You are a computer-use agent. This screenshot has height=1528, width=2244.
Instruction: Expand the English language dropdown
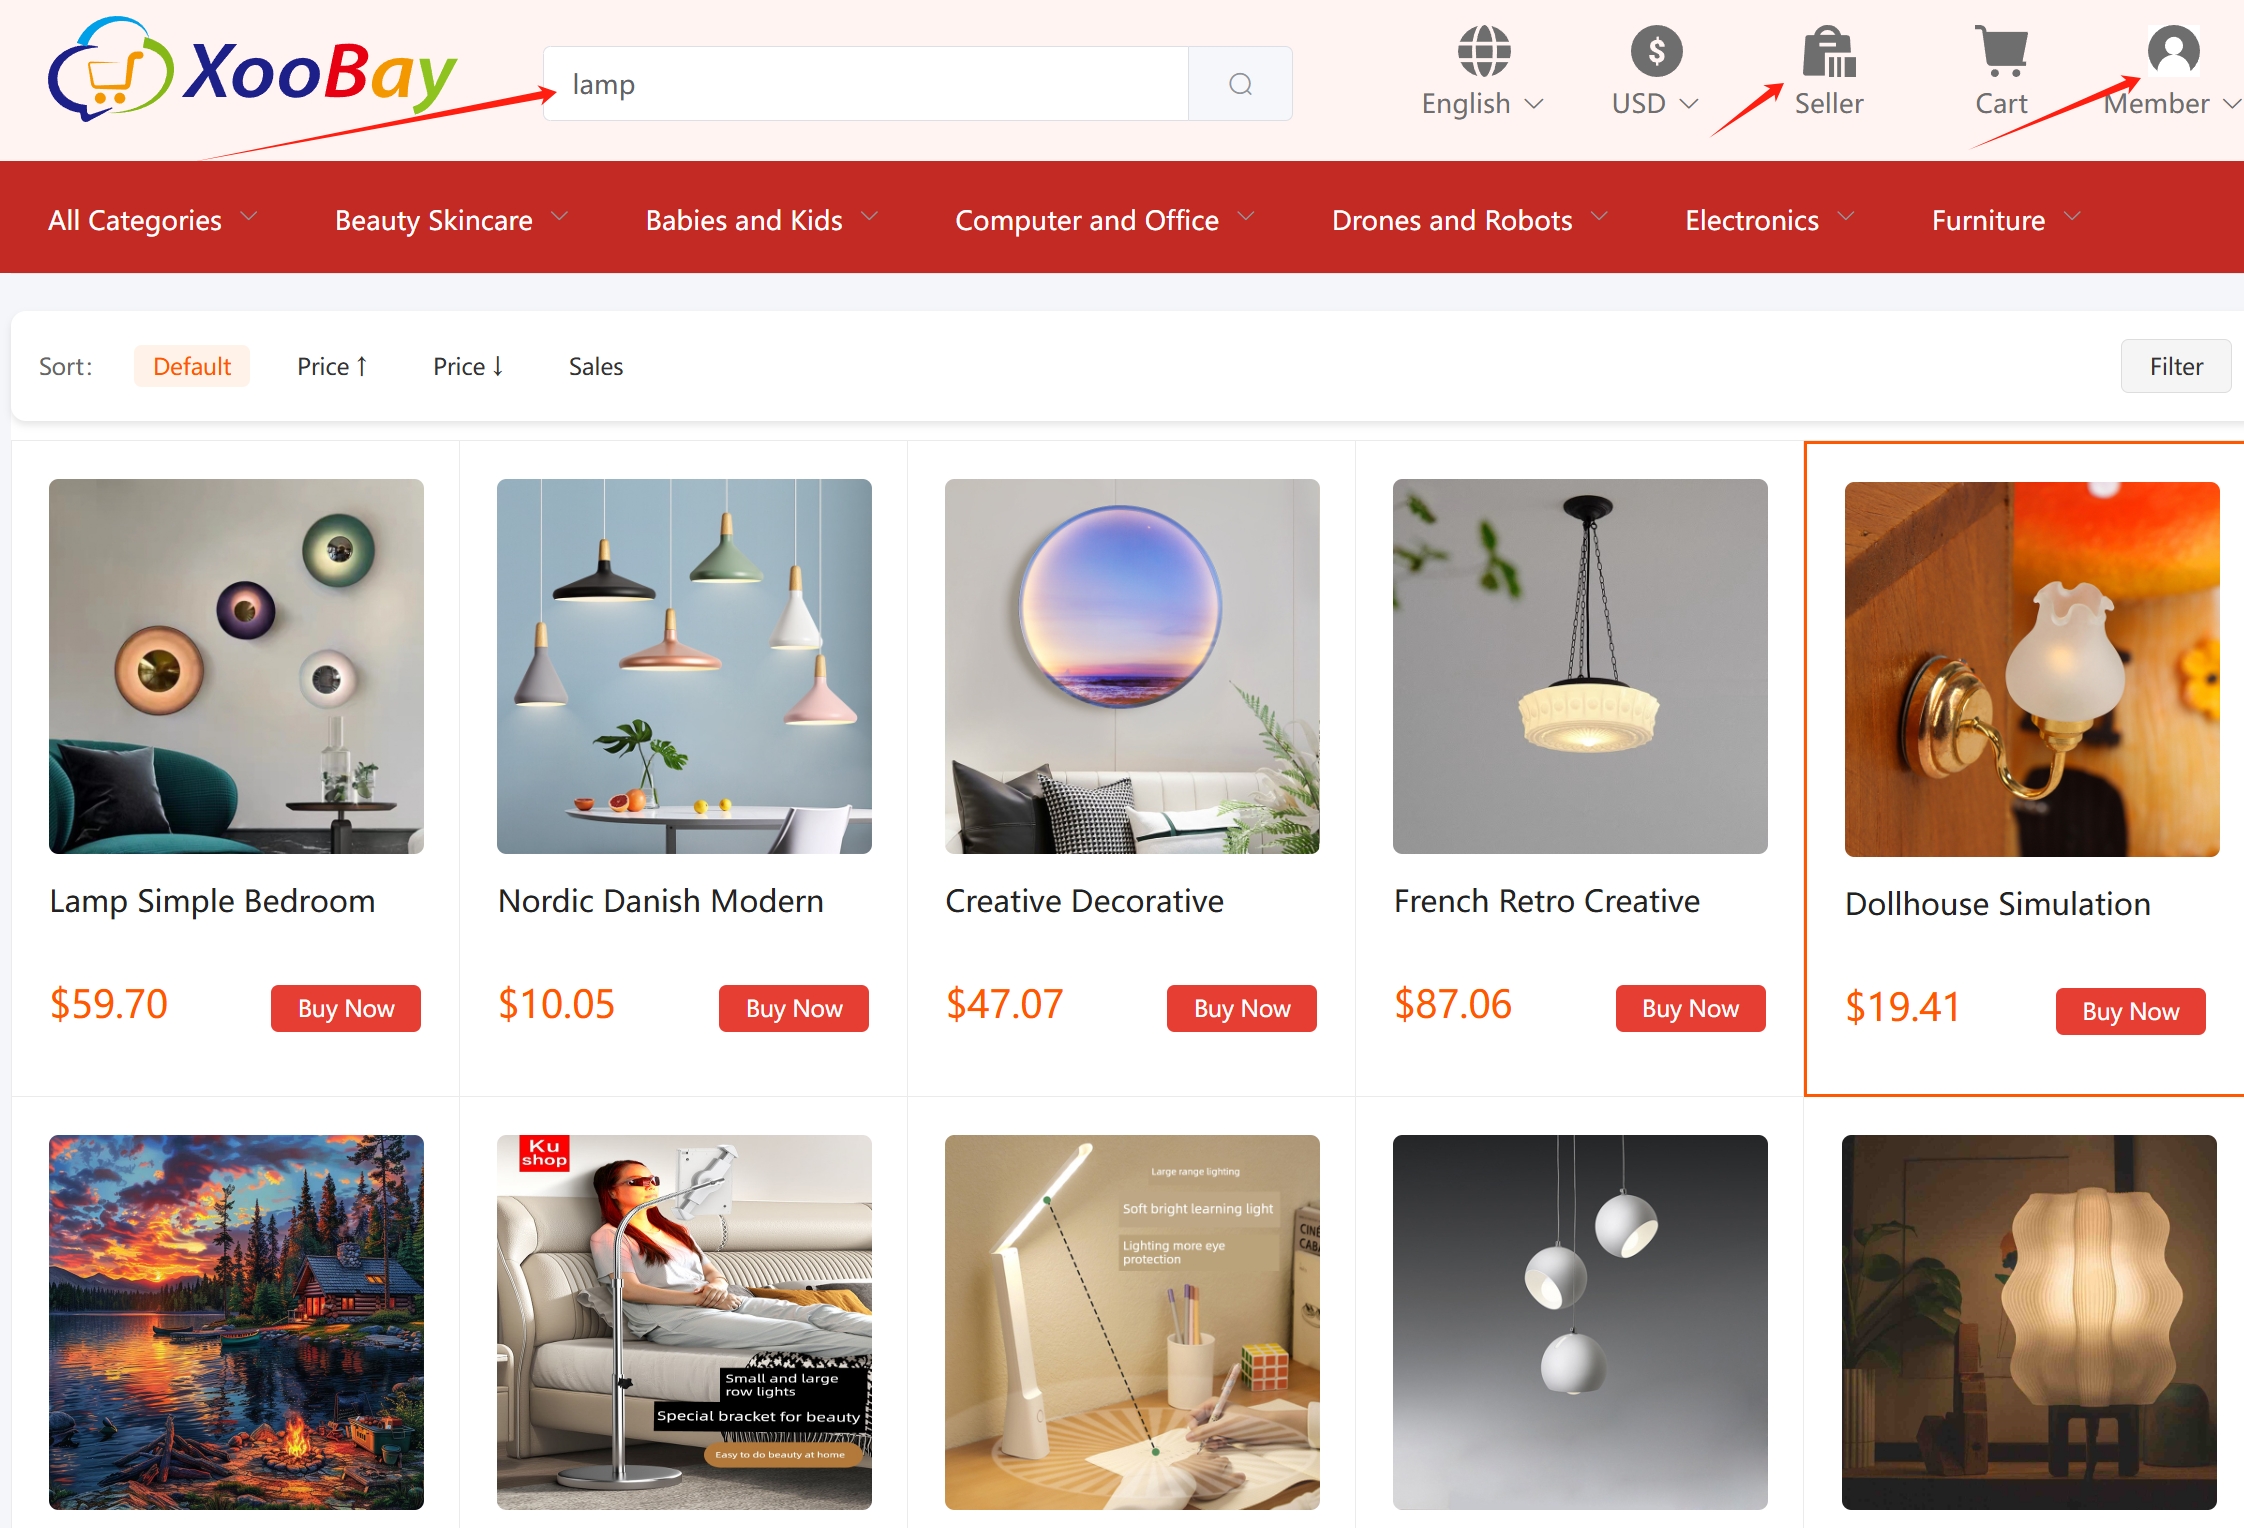1484,104
